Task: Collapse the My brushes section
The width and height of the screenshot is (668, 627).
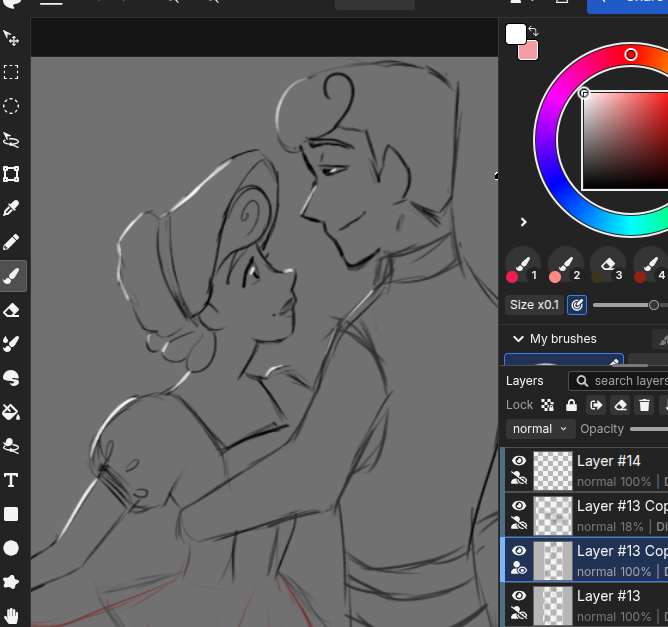Action: 518,339
